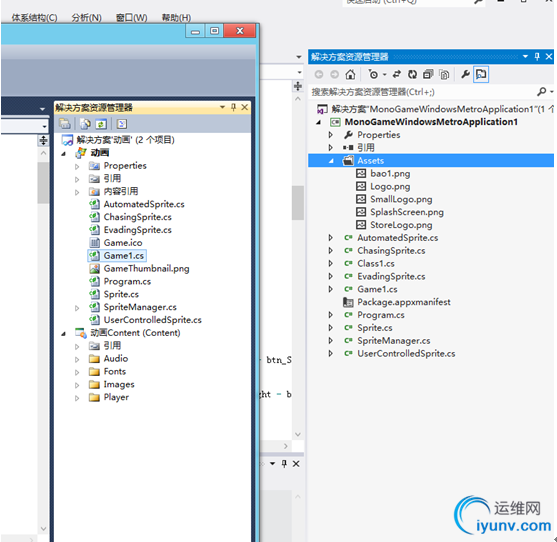Screen dimensions: 557x542
Task: Collapse the 动画 project node
Action: [64, 153]
